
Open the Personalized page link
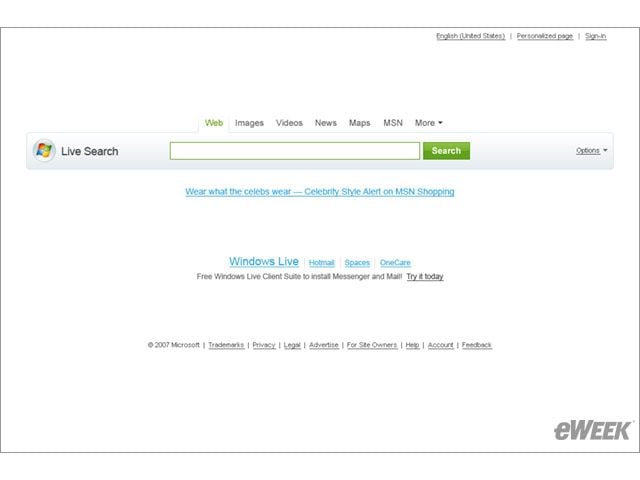pos(544,36)
